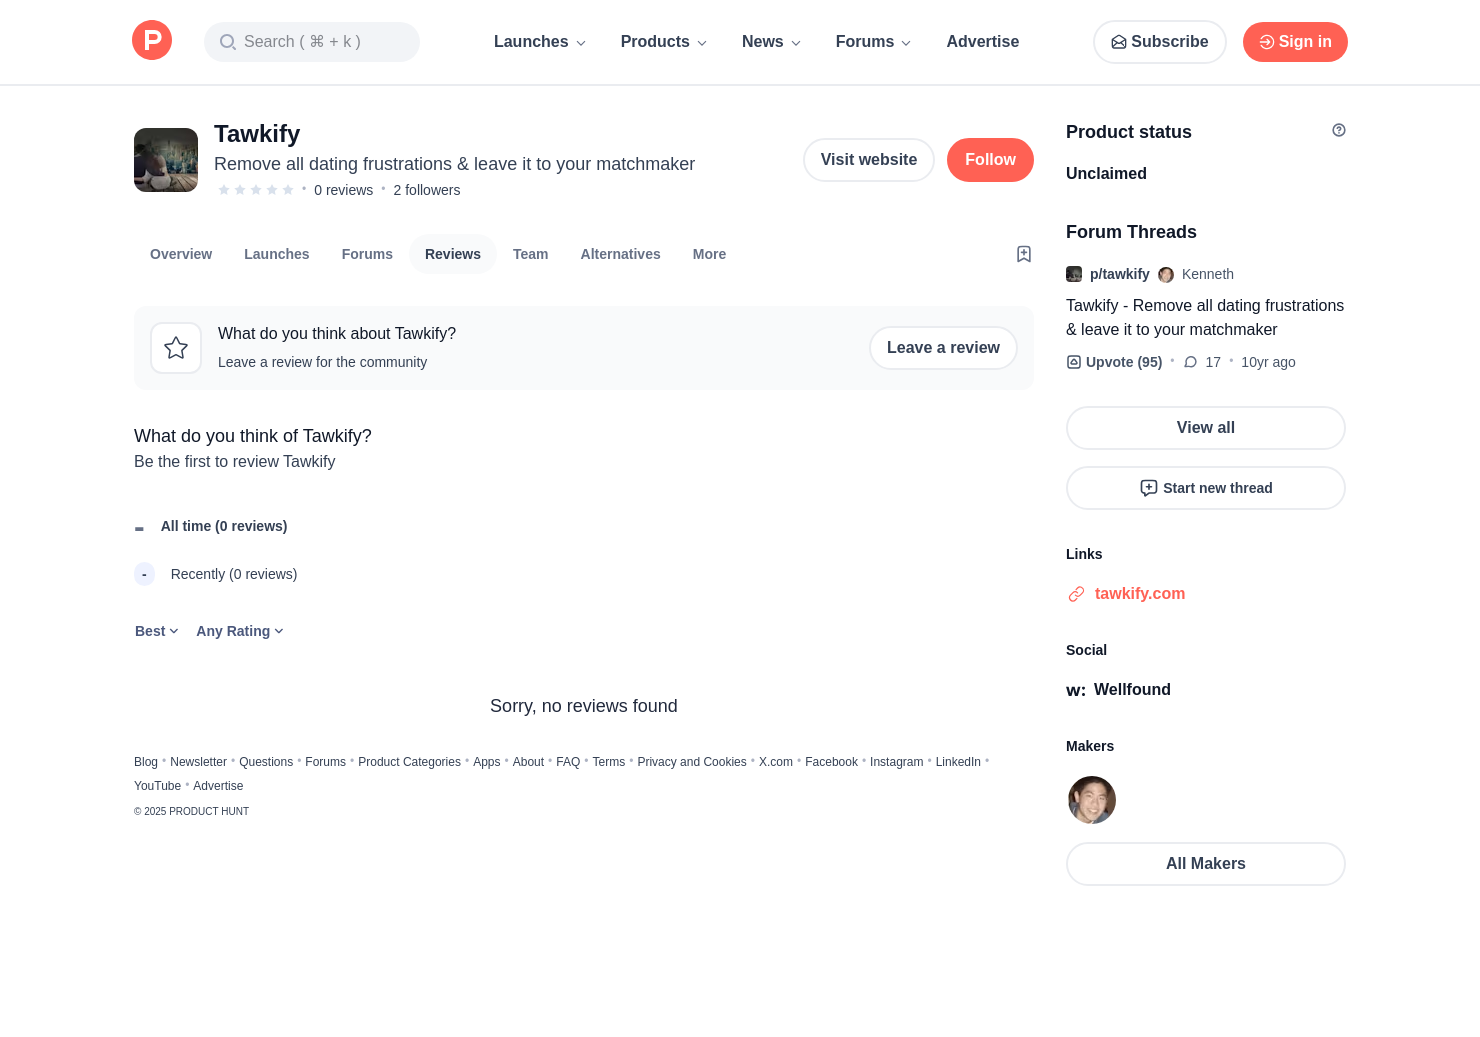Screen dimensions: 1480x1037
Task: Start new thread button
Action: point(1206,488)
